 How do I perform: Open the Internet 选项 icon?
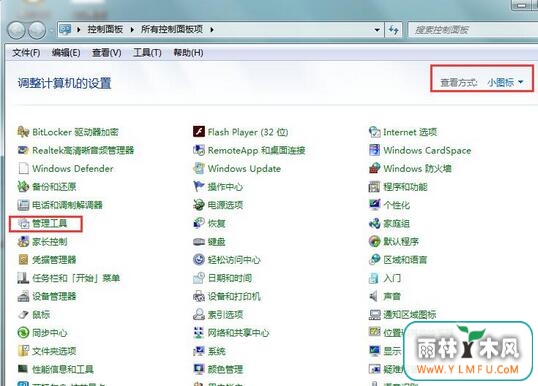tap(375, 132)
